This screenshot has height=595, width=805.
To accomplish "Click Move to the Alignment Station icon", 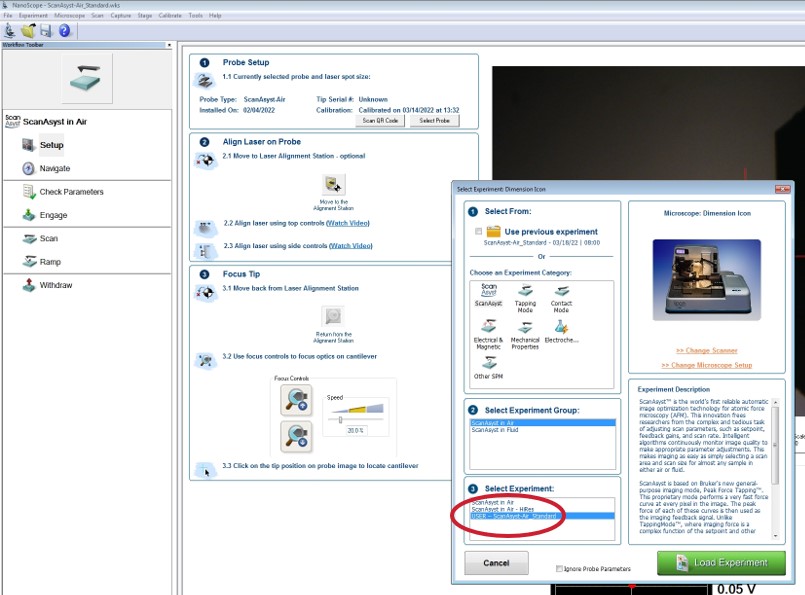I will tap(333, 184).
